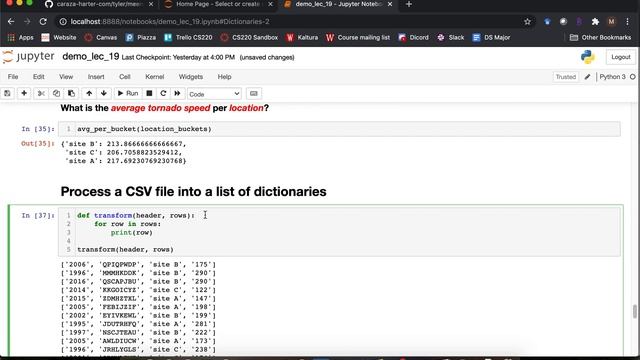Rename notebook title demo_lec_19
Image resolution: width=640 pixels, height=360 pixels.
pyautogui.click(x=91, y=57)
